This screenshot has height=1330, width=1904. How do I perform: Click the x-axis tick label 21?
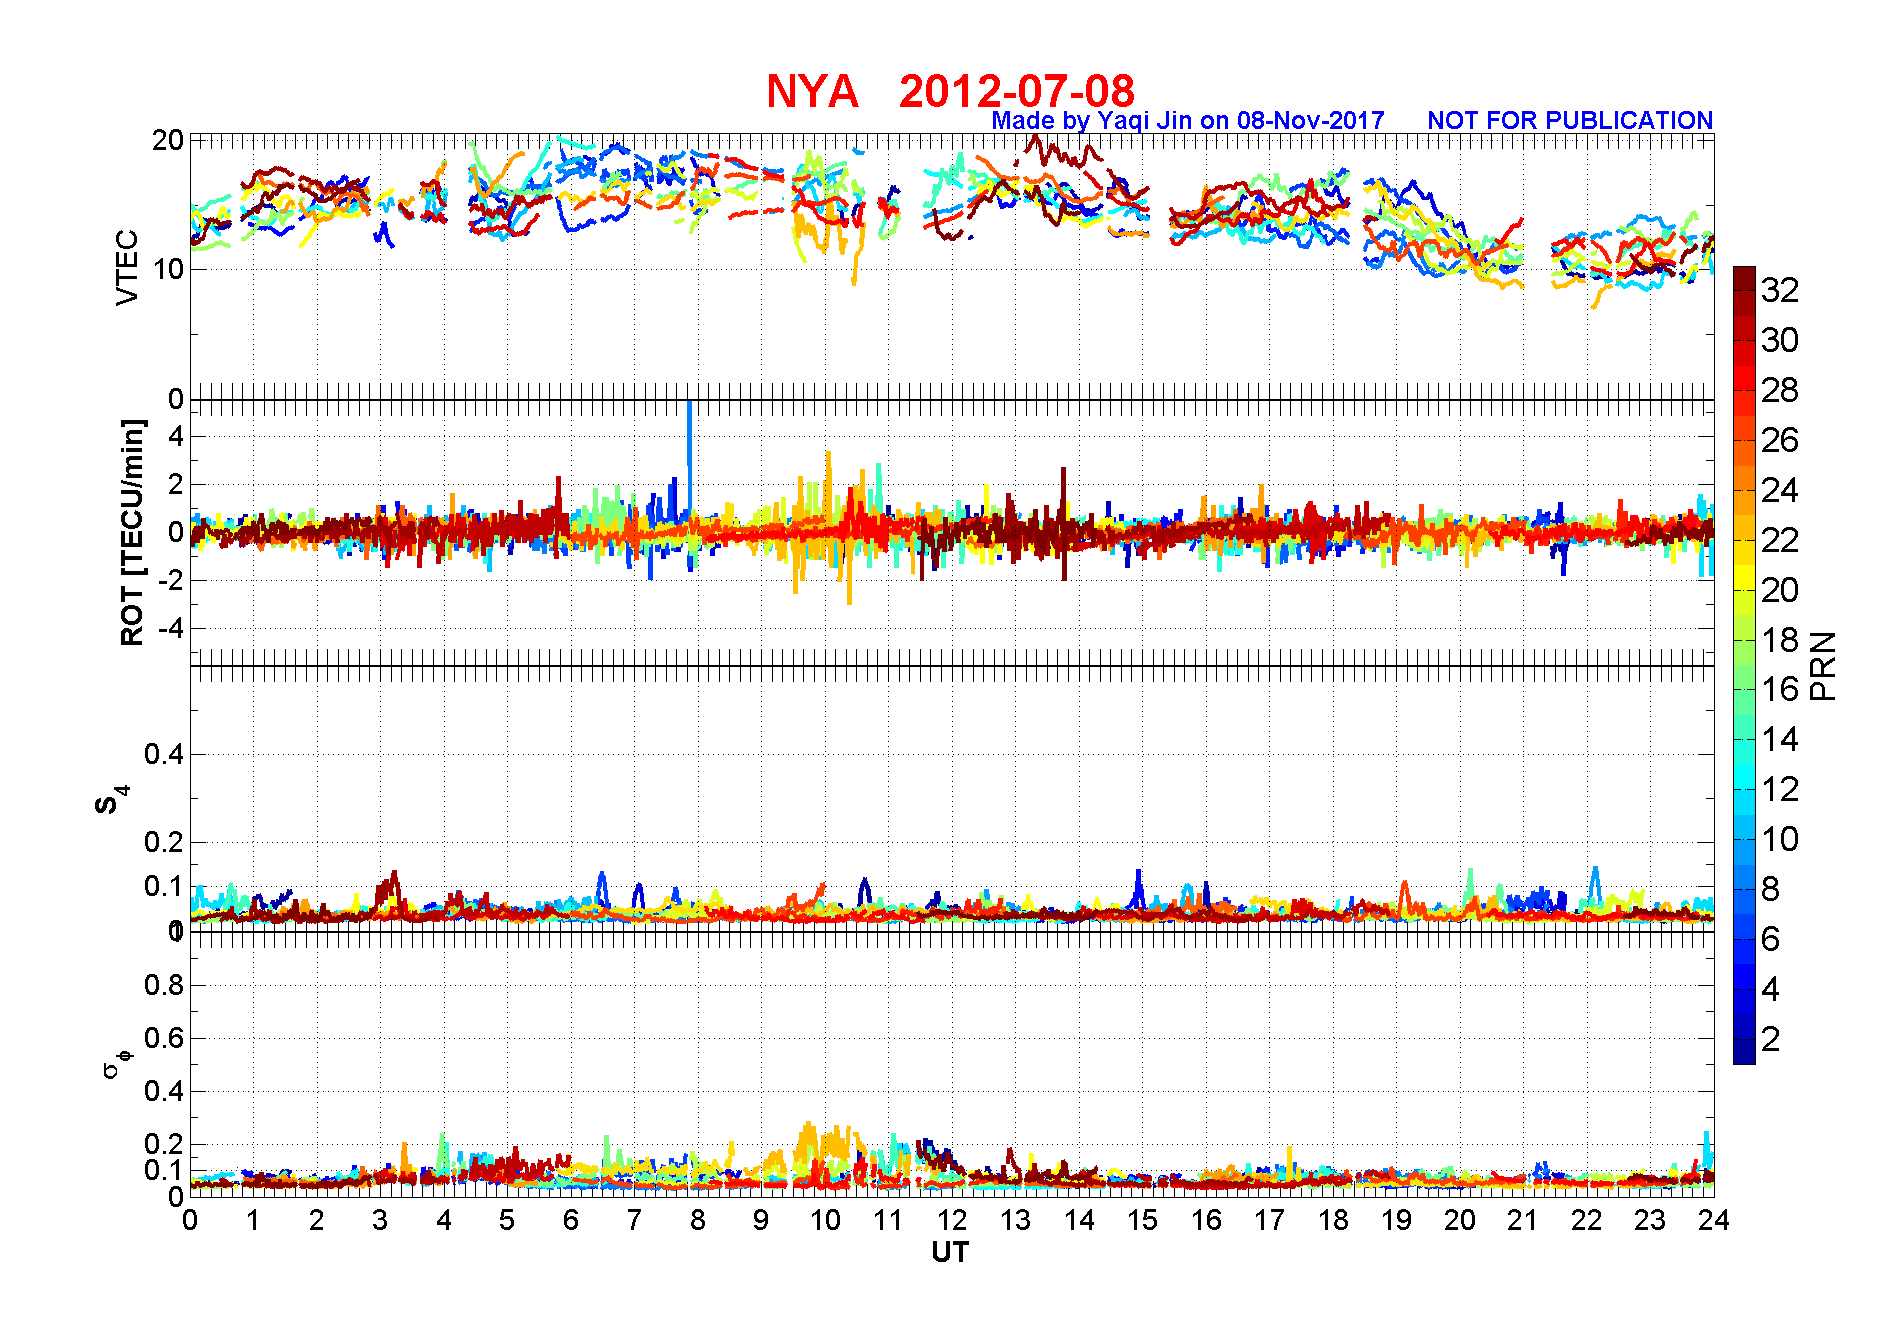(x=1523, y=1220)
